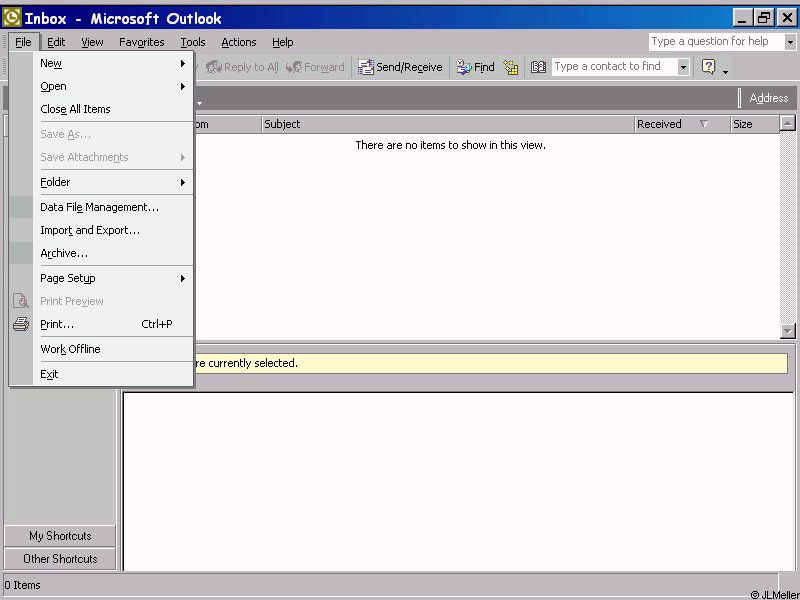Image resolution: width=800 pixels, height=600 pixels.
Task: Open the help question box dropdown arrow
Action: [x=790, y=42]
